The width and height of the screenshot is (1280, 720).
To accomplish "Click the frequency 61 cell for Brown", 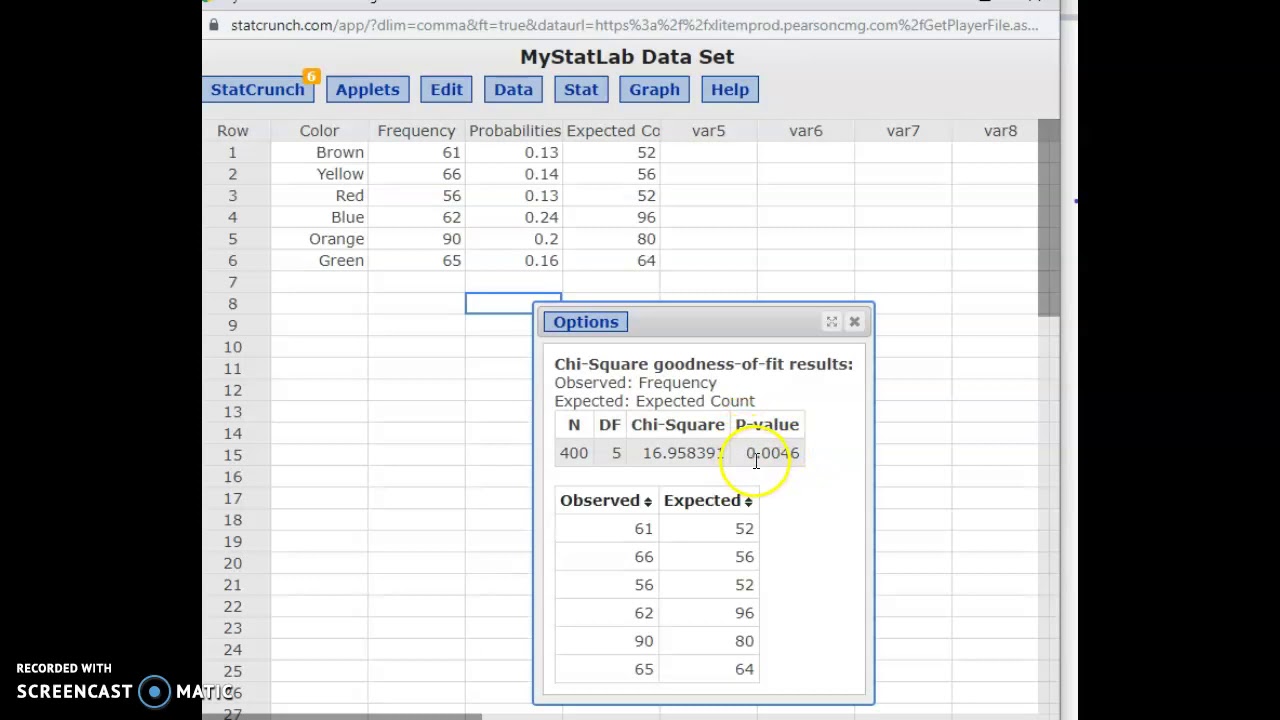I will [x=416, y=153].
